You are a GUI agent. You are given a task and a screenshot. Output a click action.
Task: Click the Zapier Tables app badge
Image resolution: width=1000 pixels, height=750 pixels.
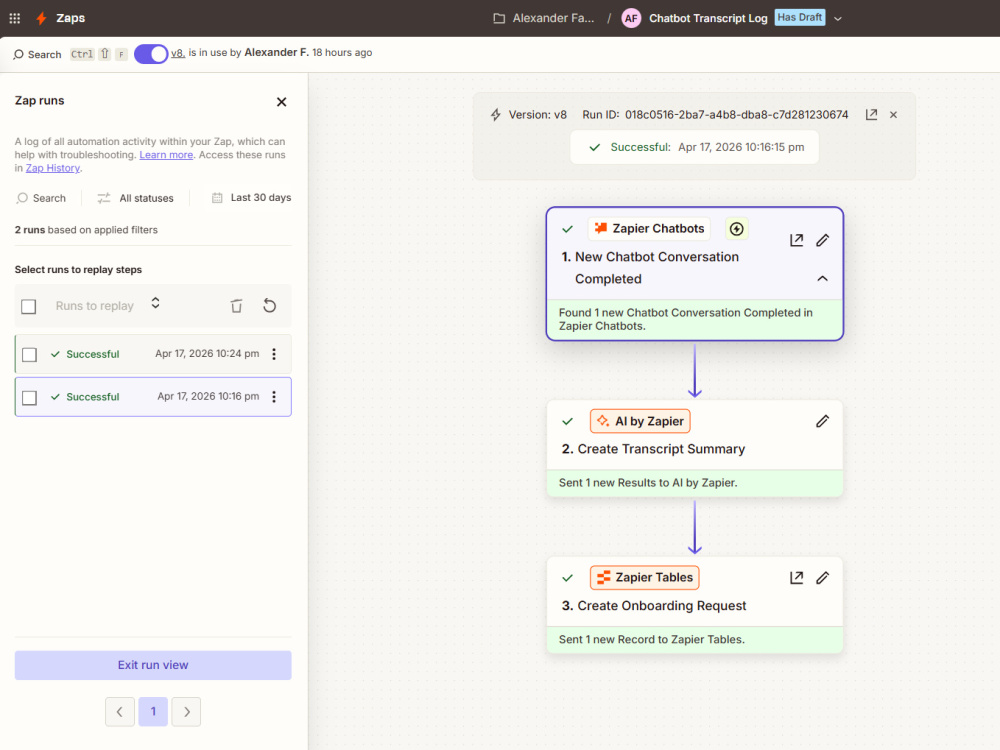(x=645, y=577)
